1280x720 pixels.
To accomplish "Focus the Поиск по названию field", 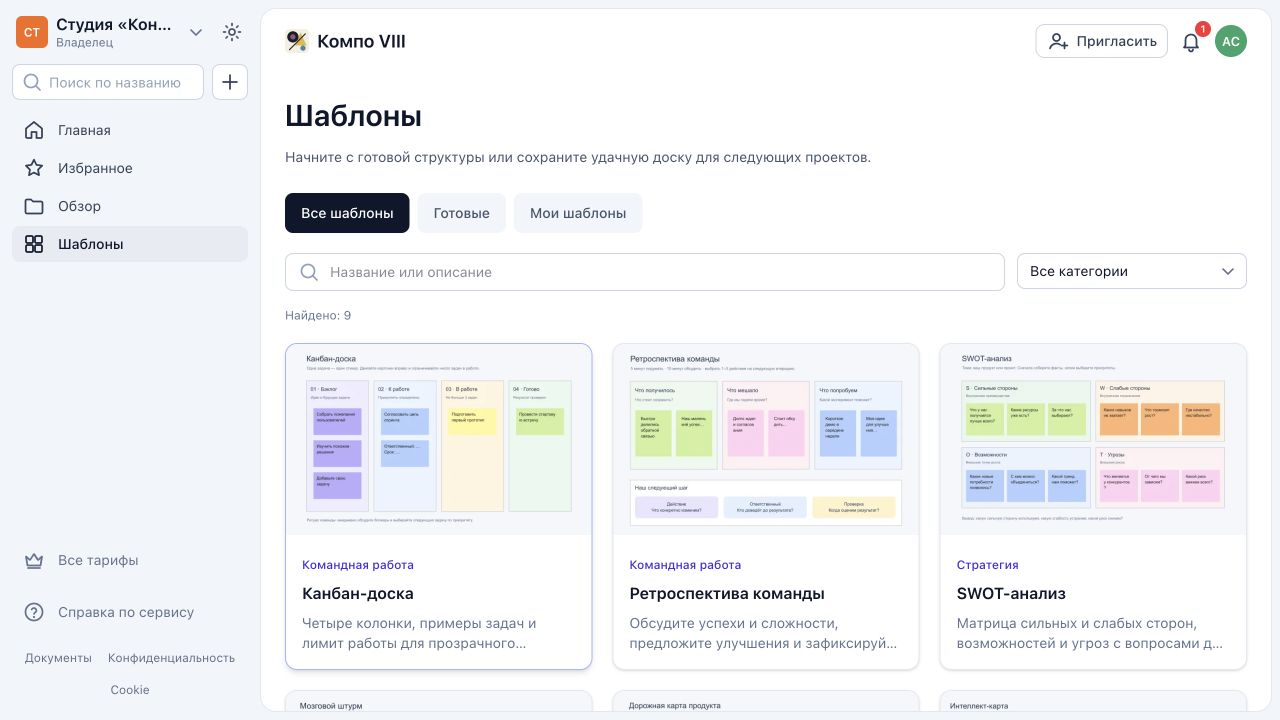I will 108,82.
